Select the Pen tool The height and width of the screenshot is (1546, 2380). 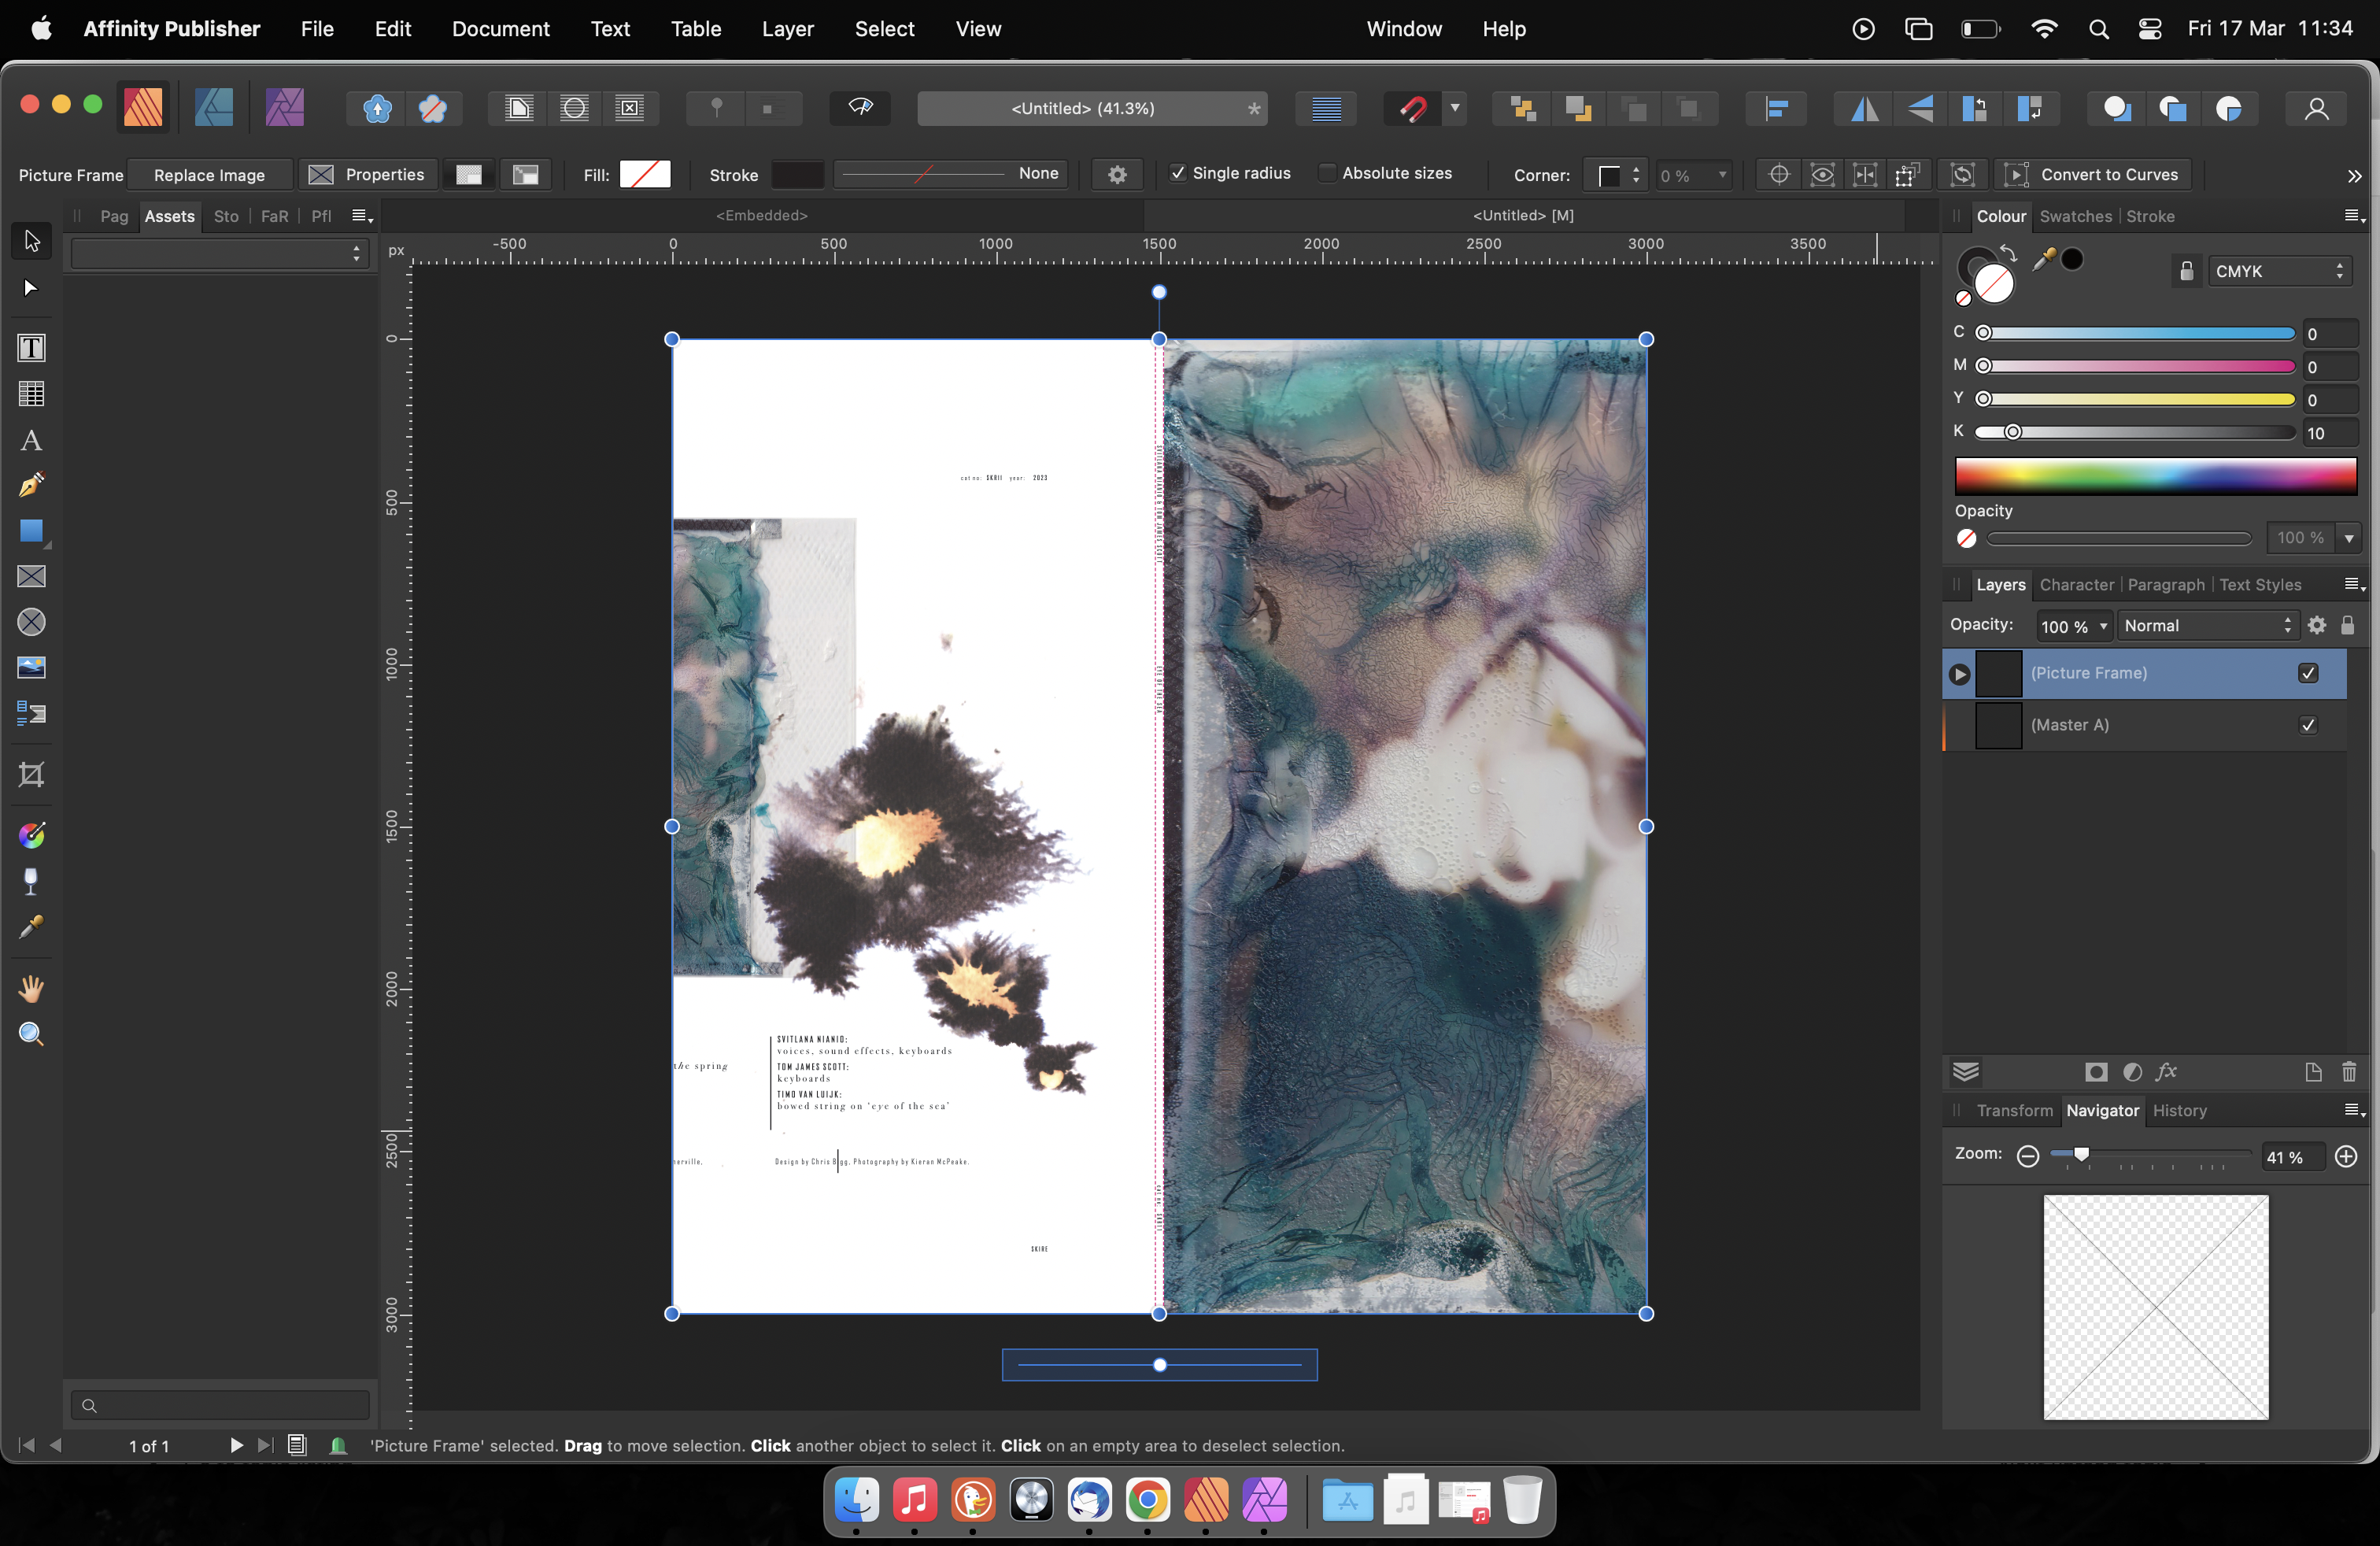point(31,485)
